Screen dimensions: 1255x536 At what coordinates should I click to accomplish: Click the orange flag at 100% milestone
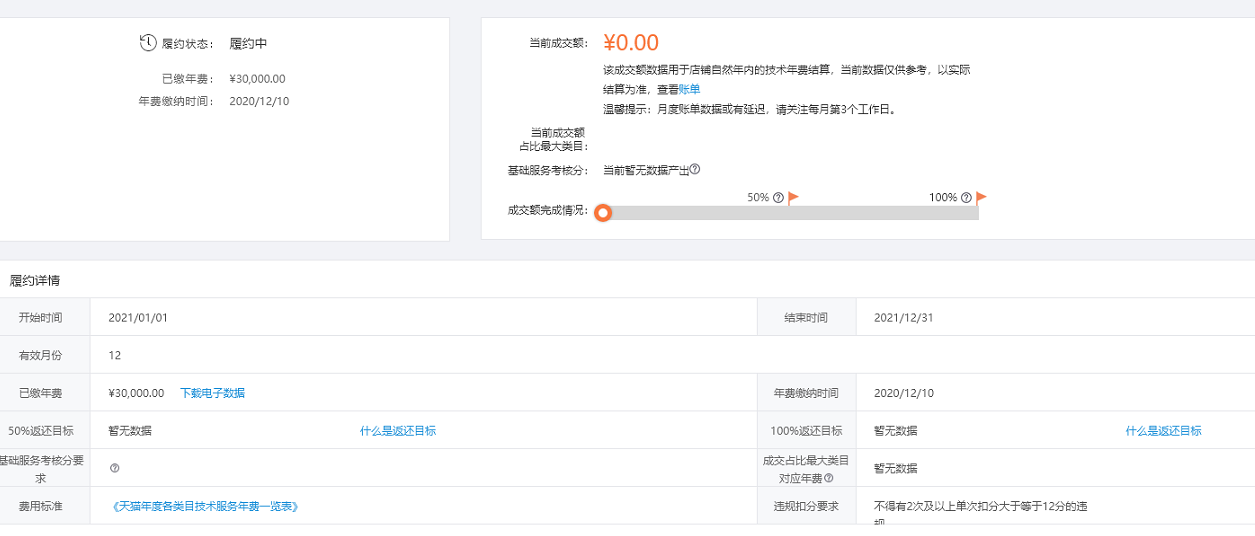[981, 198]
